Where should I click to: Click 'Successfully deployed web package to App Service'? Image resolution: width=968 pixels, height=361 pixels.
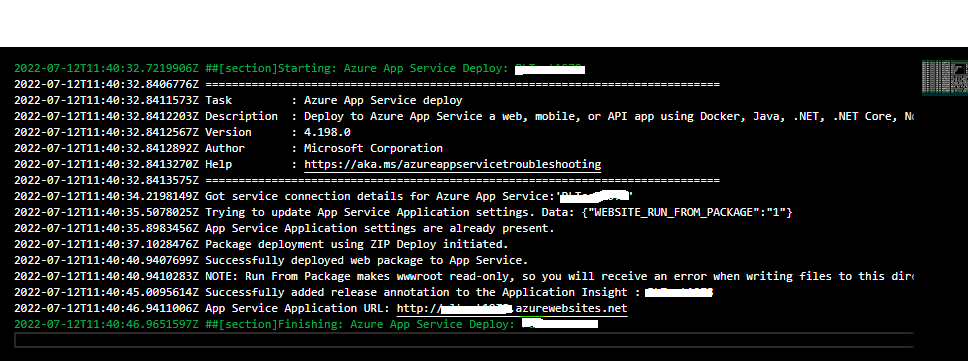[x=271, y=260]
